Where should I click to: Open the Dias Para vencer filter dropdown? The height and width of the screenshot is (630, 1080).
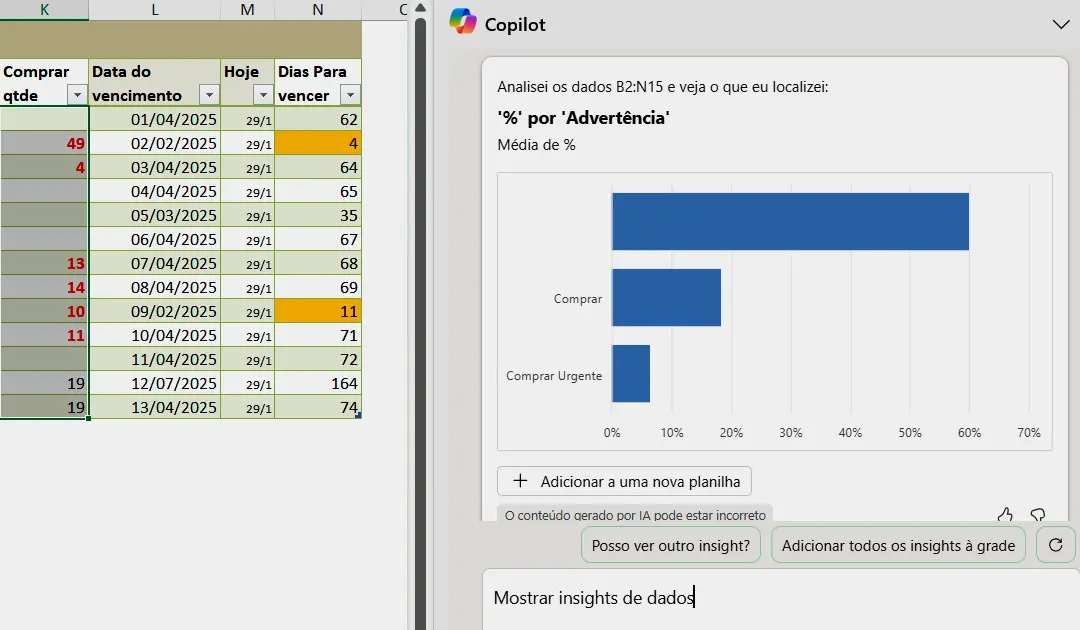(x=349, y=95)
